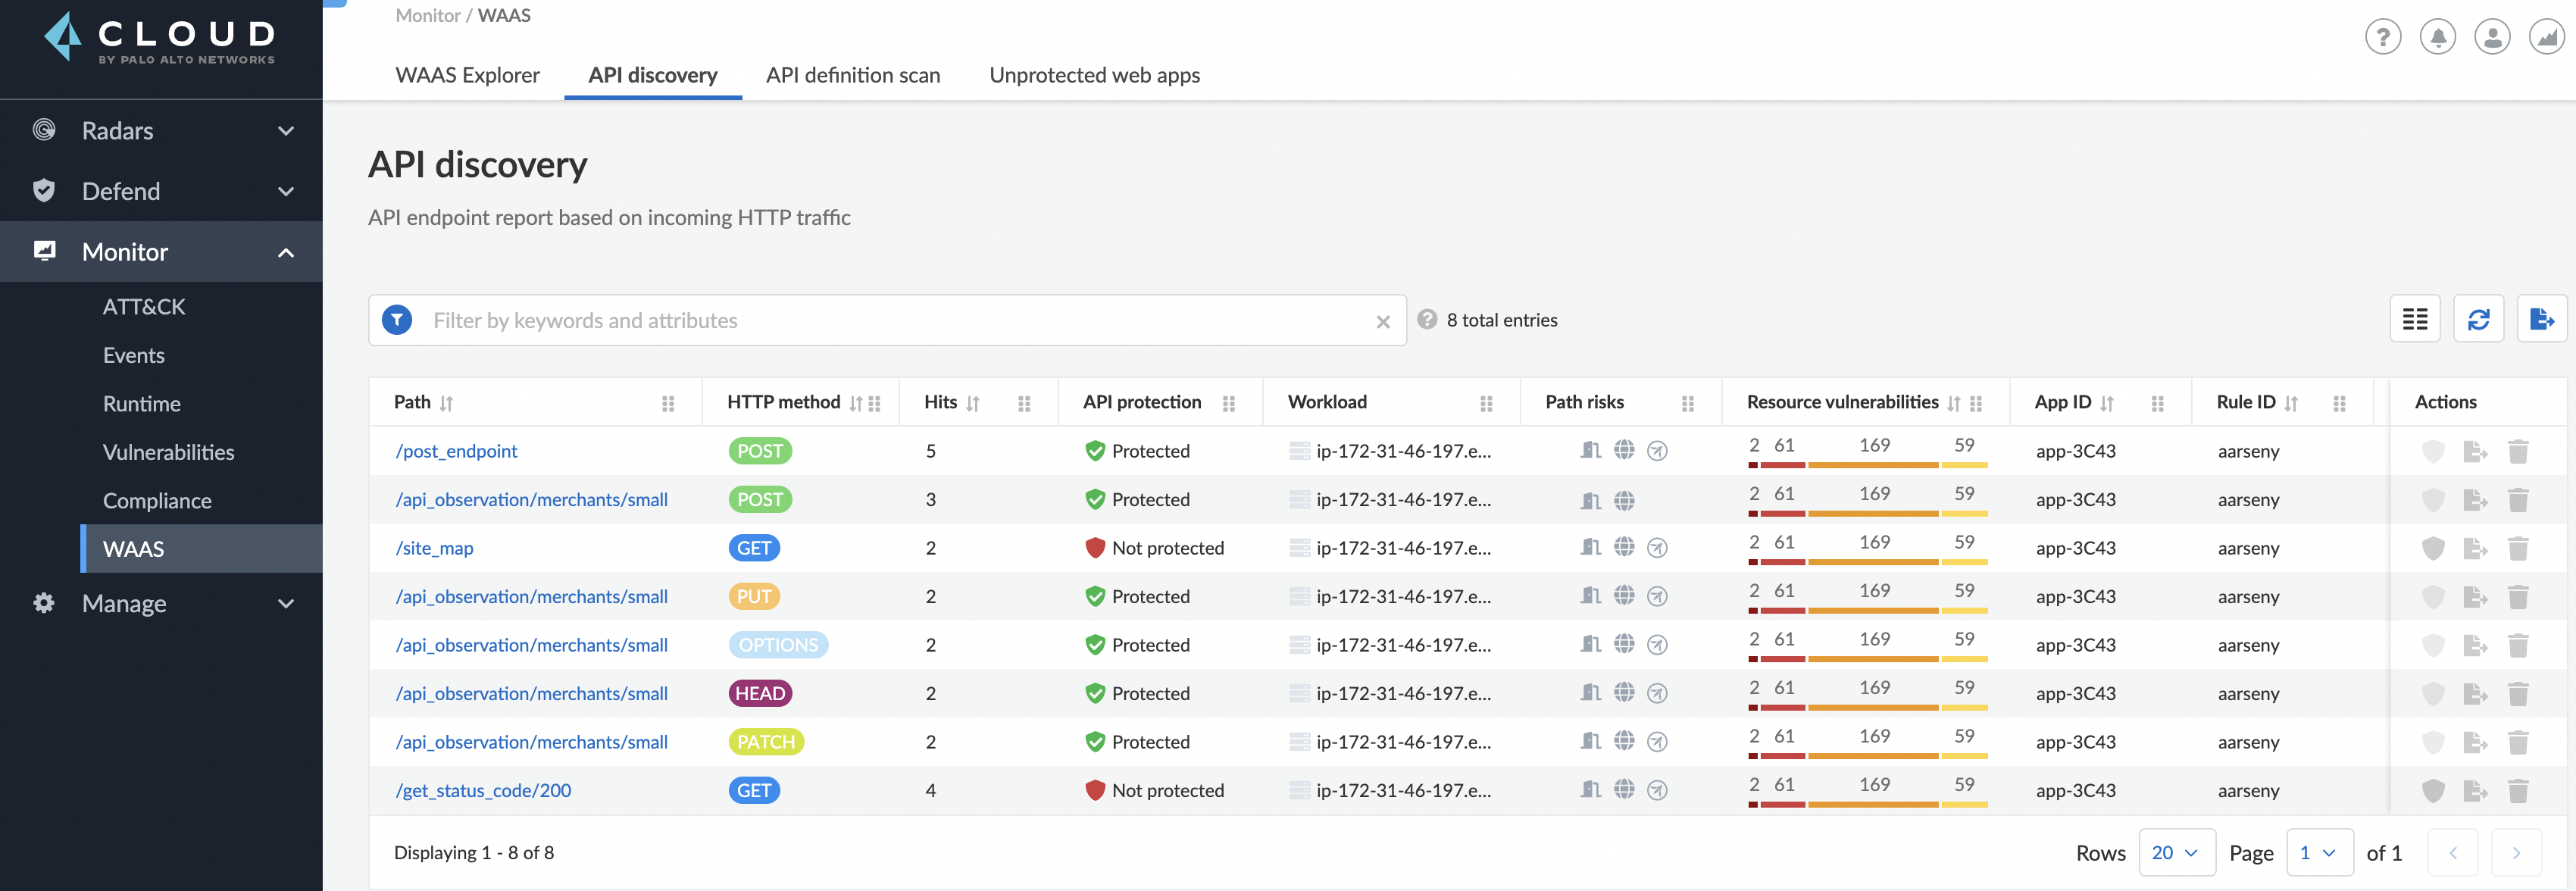Open the /site_map path link
This screenshot has height=891, width=2576.
tap(434, 548)
